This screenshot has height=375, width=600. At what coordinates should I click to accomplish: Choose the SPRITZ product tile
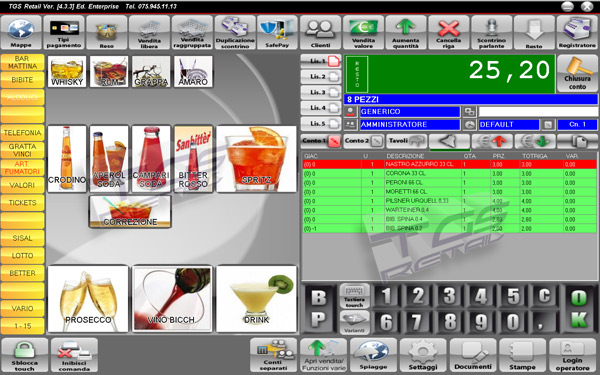[256, 159]
